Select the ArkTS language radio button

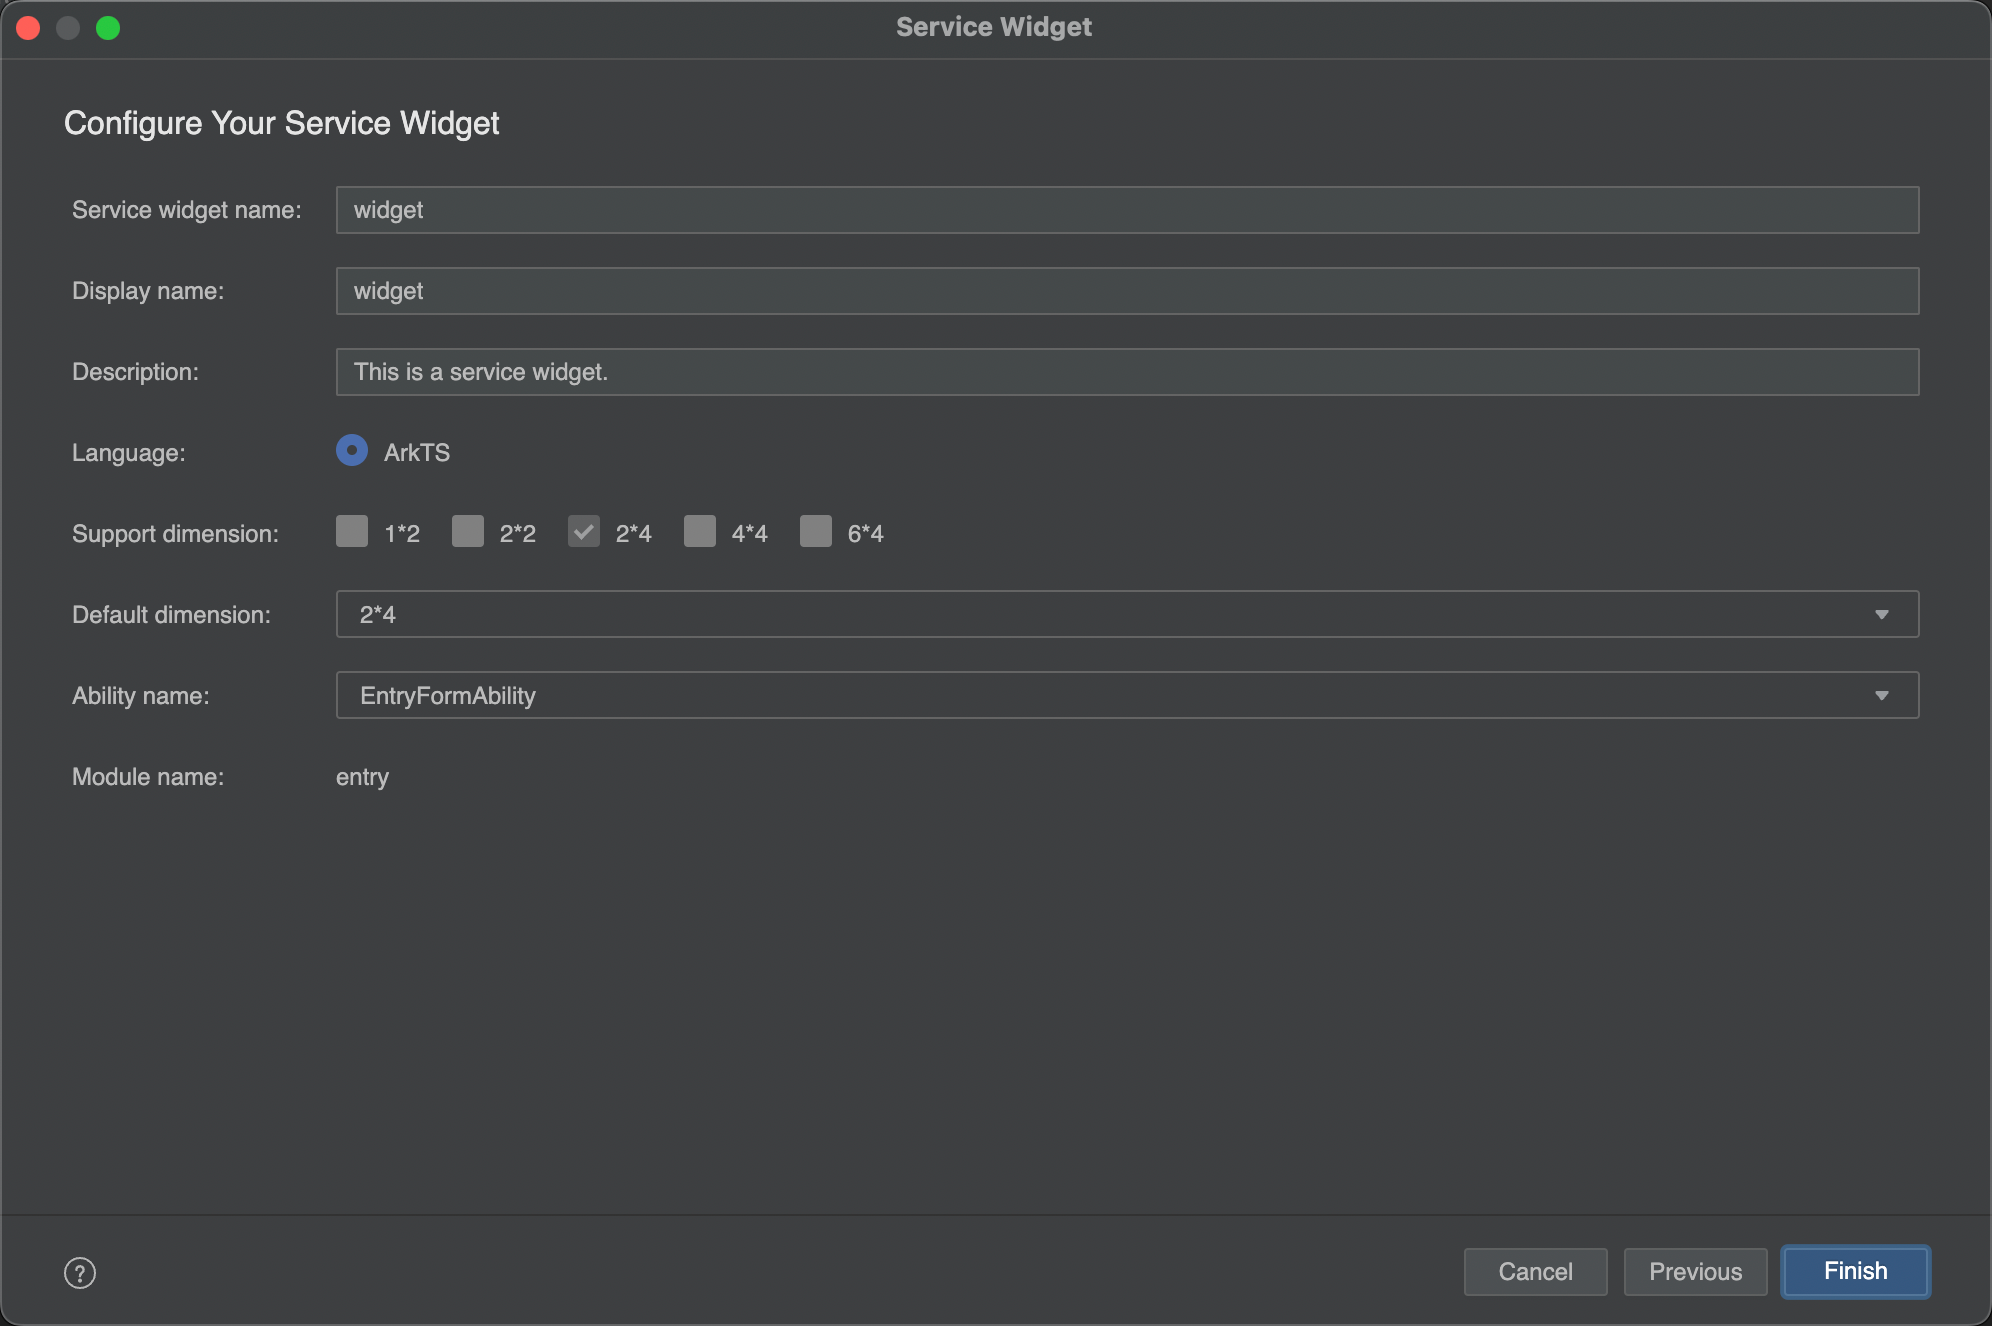pos(352,451)
